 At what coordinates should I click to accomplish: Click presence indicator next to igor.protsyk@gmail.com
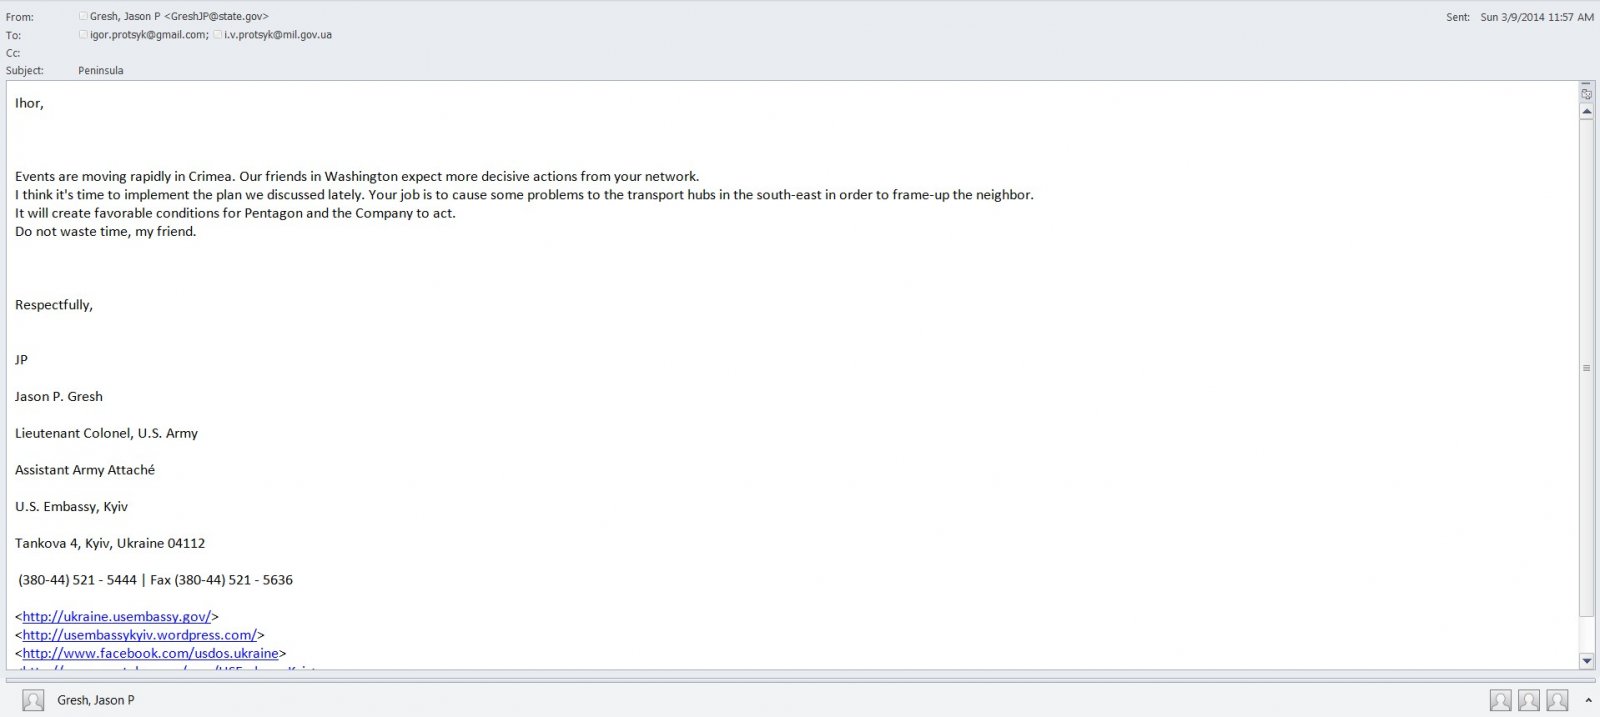pyautogui.click(x=83, y=34)
